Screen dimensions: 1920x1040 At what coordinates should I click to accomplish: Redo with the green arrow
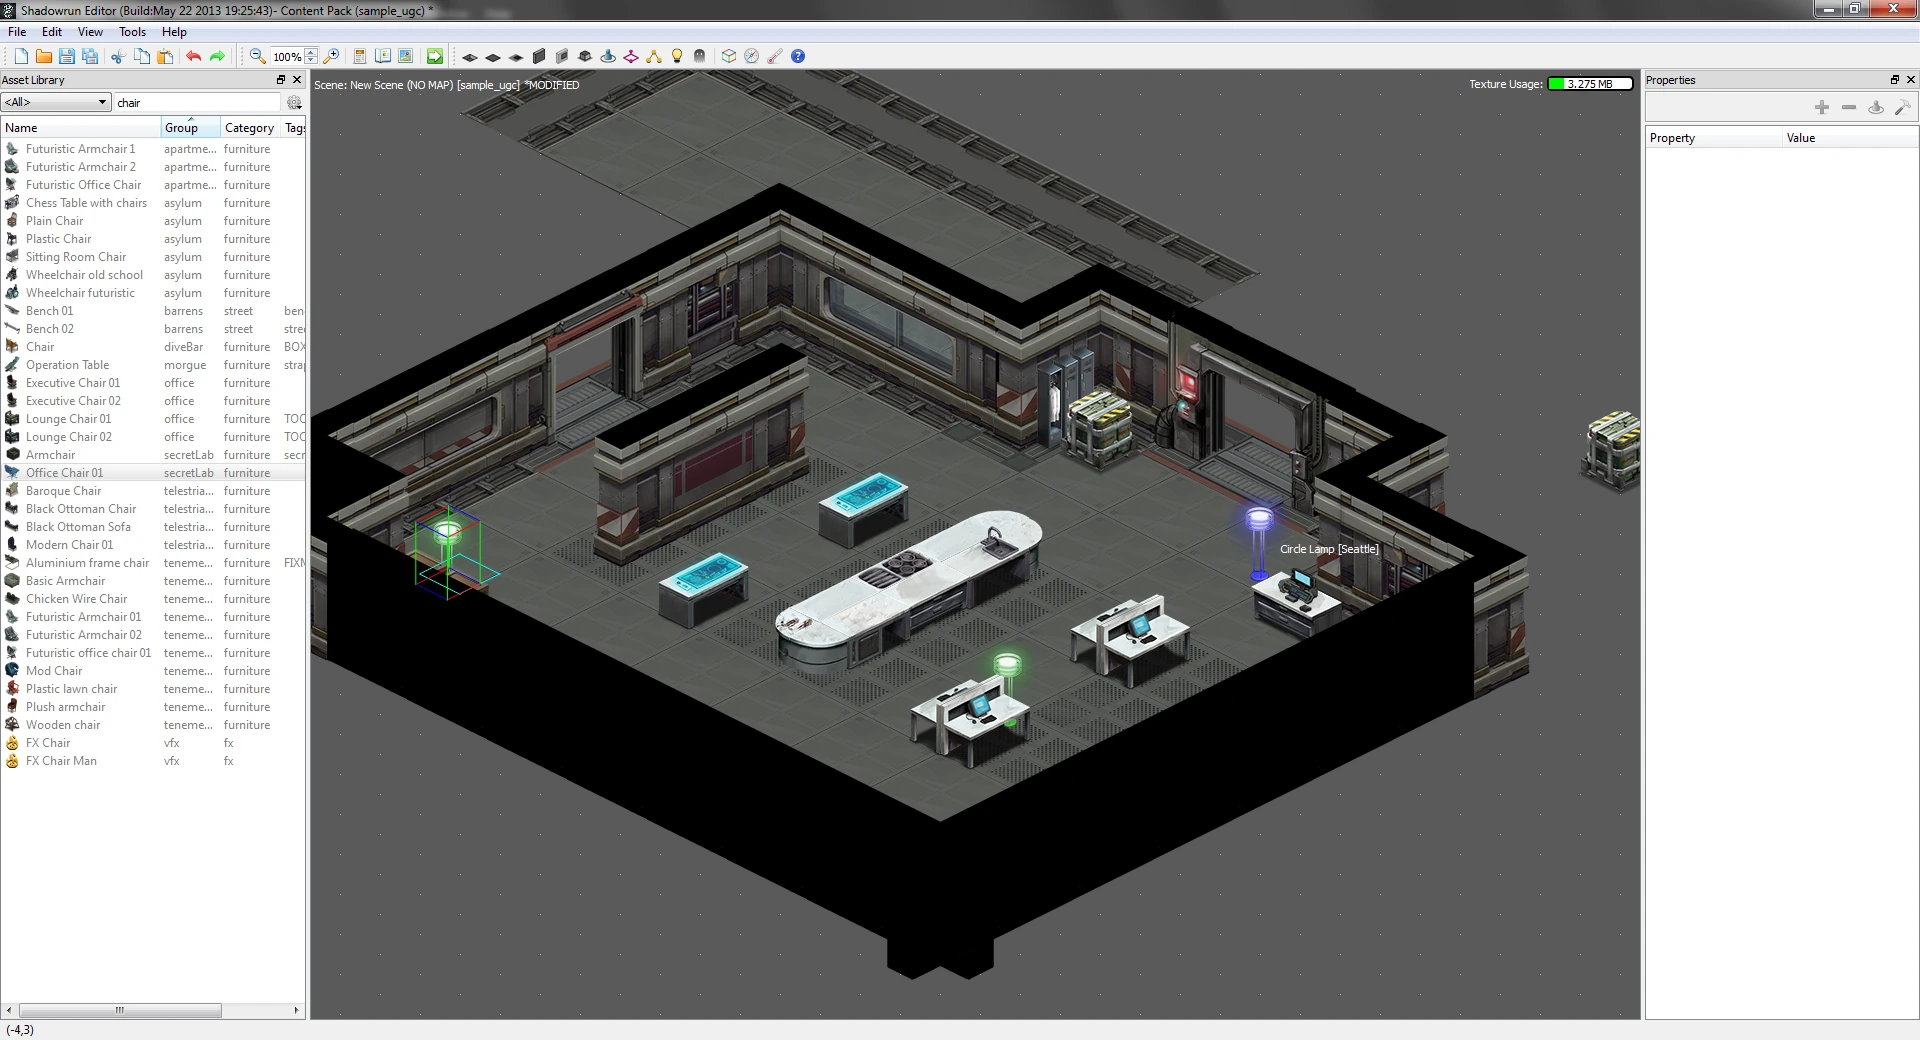(x=217, y=57)
